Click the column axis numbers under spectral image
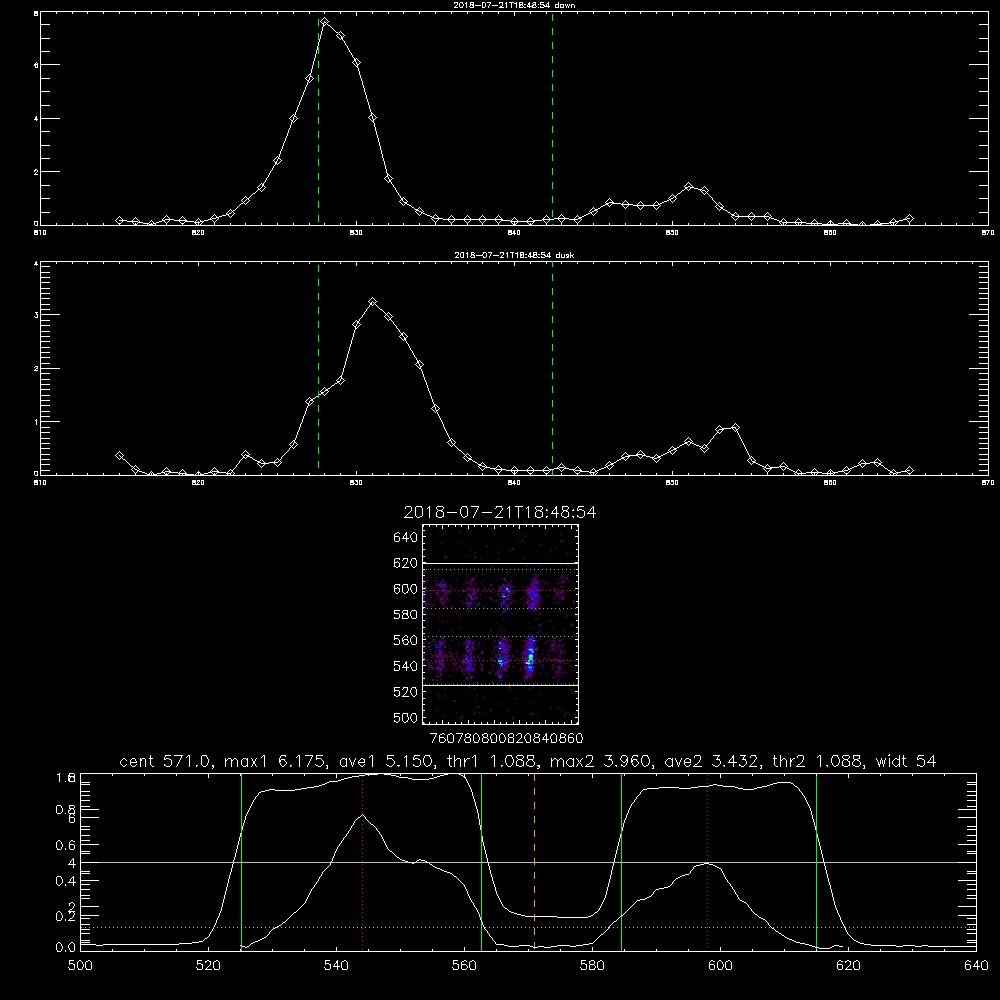 (506, 738)
